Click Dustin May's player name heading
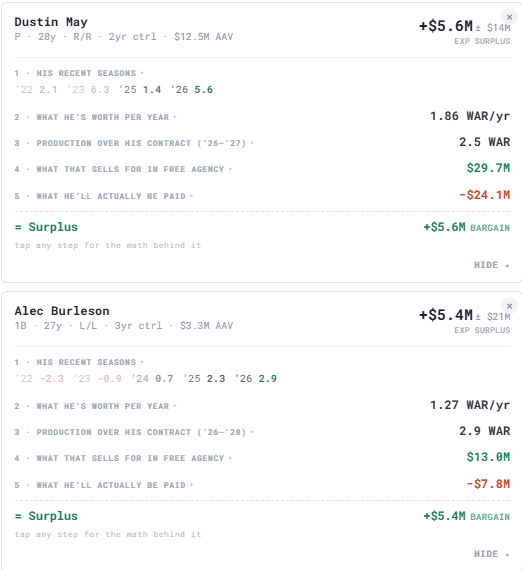 point(51,22)
